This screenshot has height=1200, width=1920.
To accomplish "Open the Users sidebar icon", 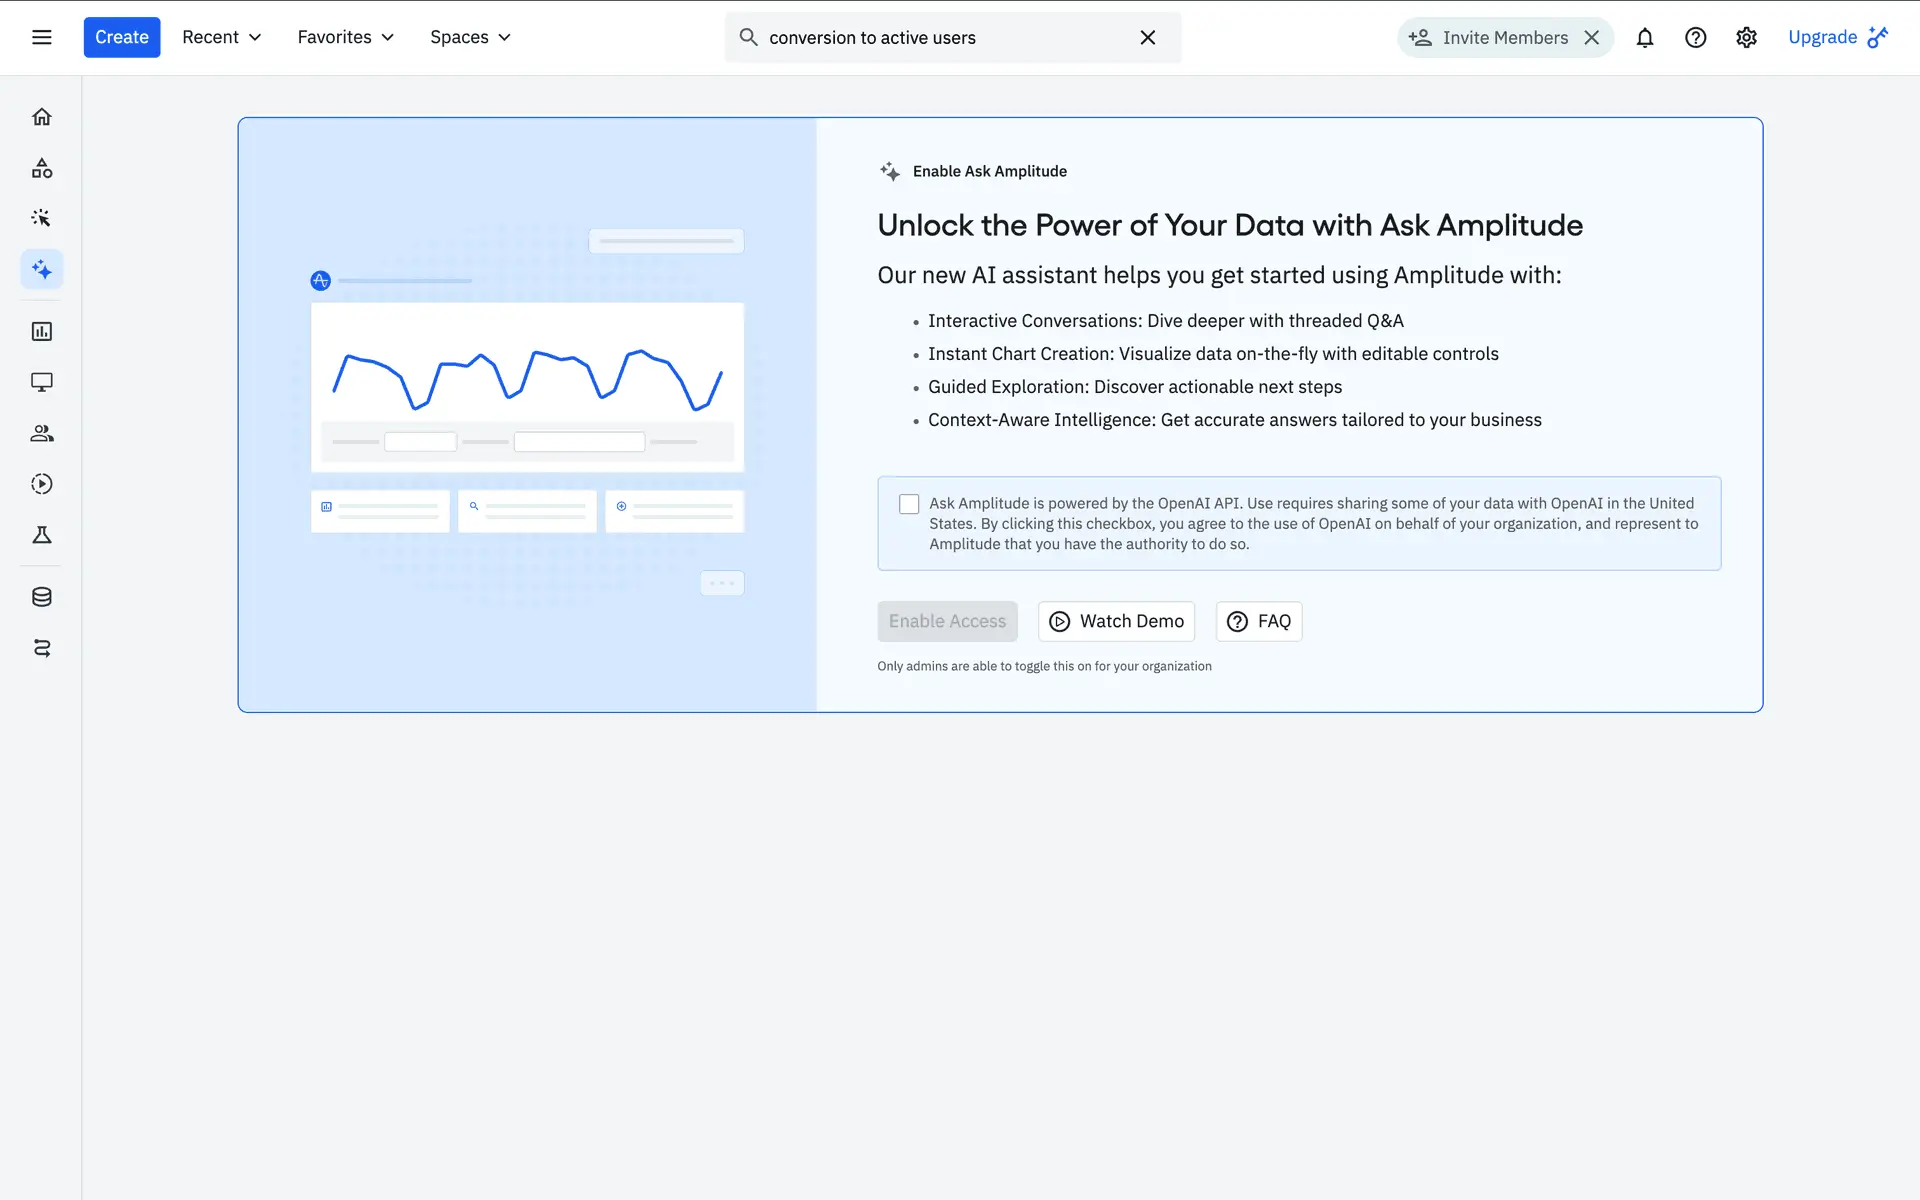I will click(41, 433).
